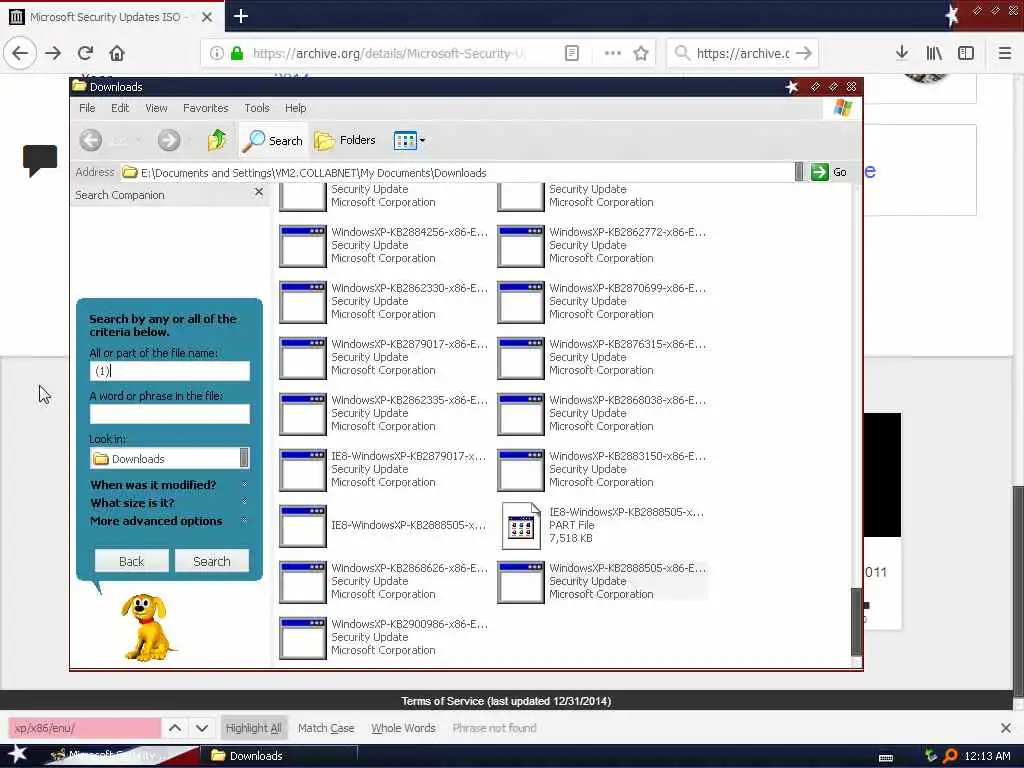Select WindowsXP-KB2868038 update file
1024x768 pixels.
click(x=601, y=413)
